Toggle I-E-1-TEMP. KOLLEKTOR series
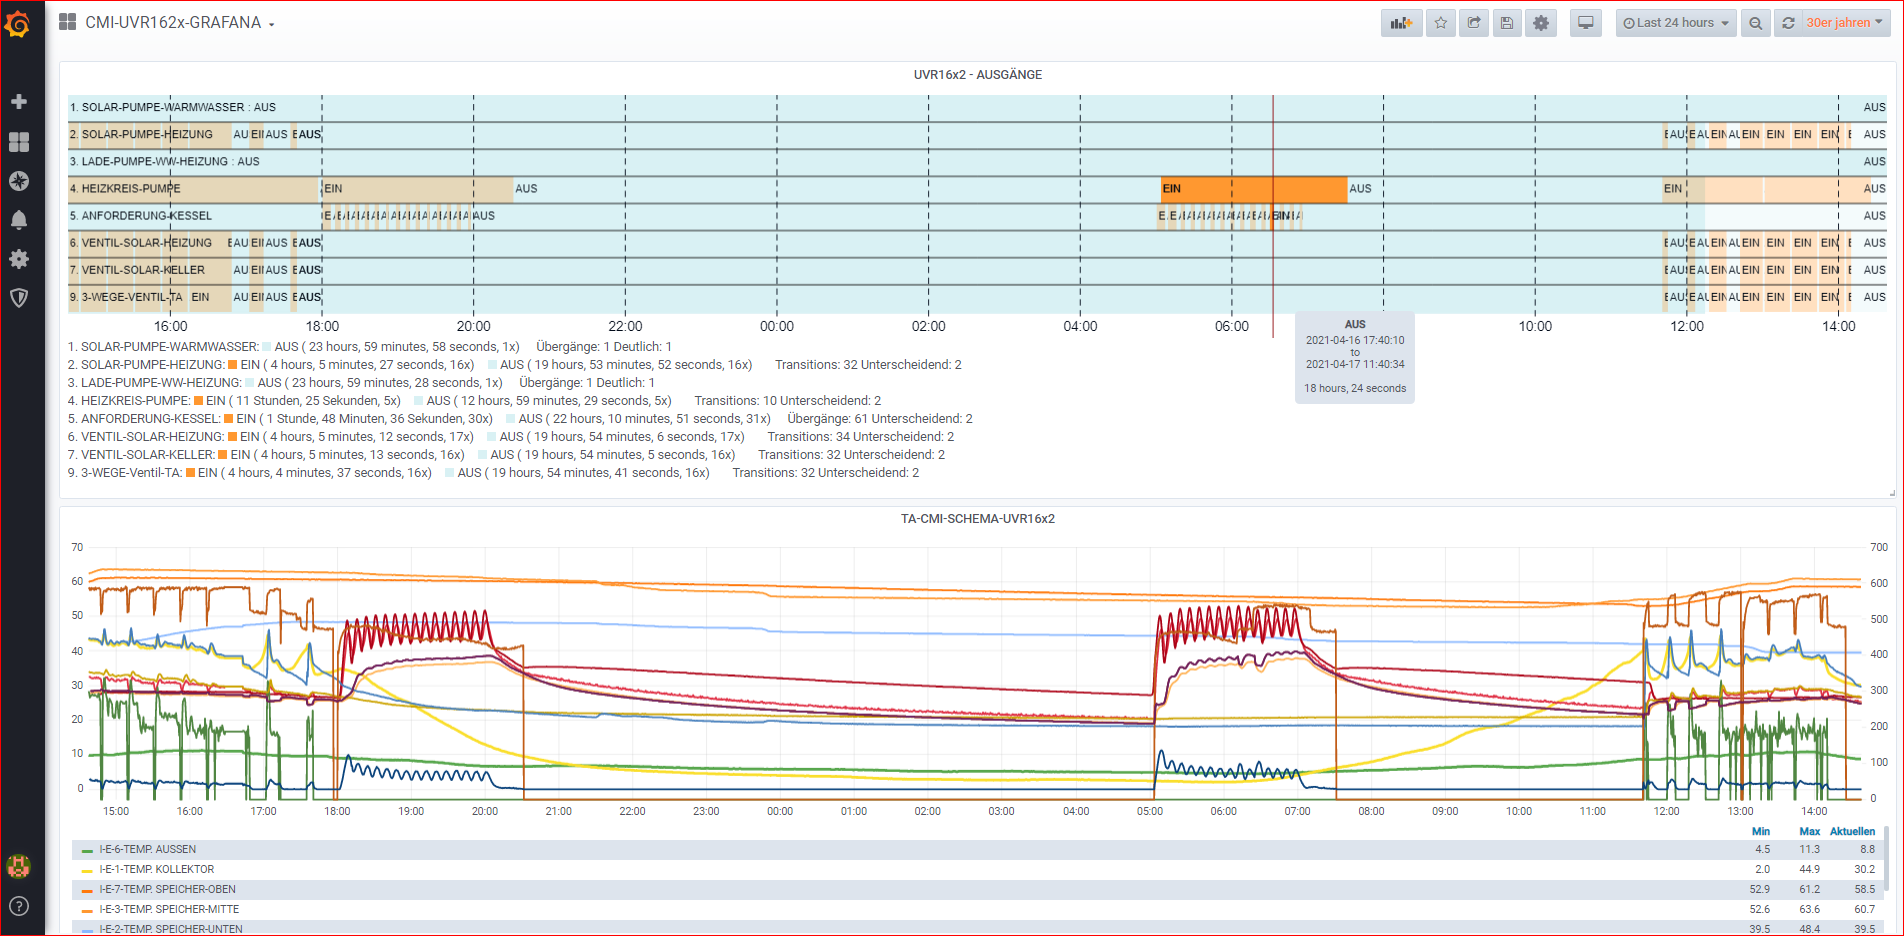 (157, 869)
